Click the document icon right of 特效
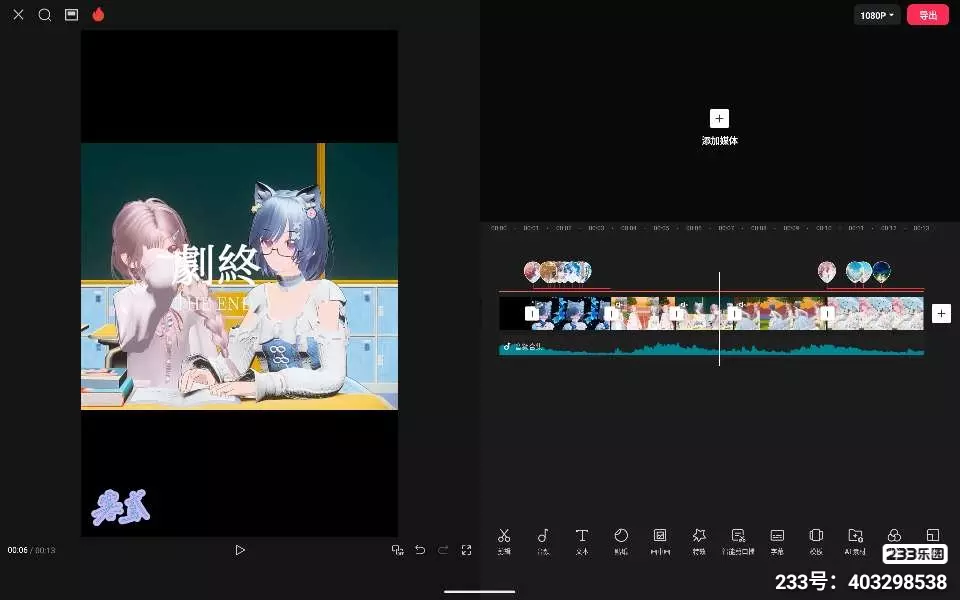Screen dimensions: 960x600 (x=738, y=541)
